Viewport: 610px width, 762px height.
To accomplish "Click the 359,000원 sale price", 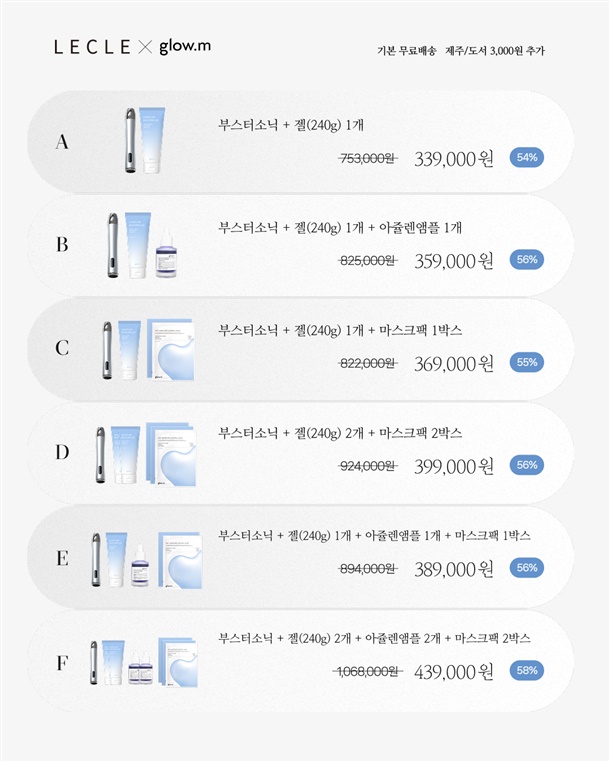I will tap(454, 261).
